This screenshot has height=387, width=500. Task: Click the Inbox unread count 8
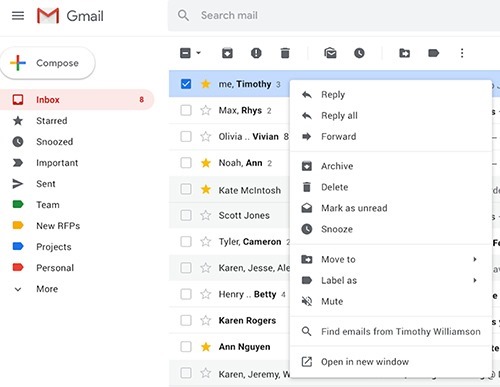click(x=142, y=100)
